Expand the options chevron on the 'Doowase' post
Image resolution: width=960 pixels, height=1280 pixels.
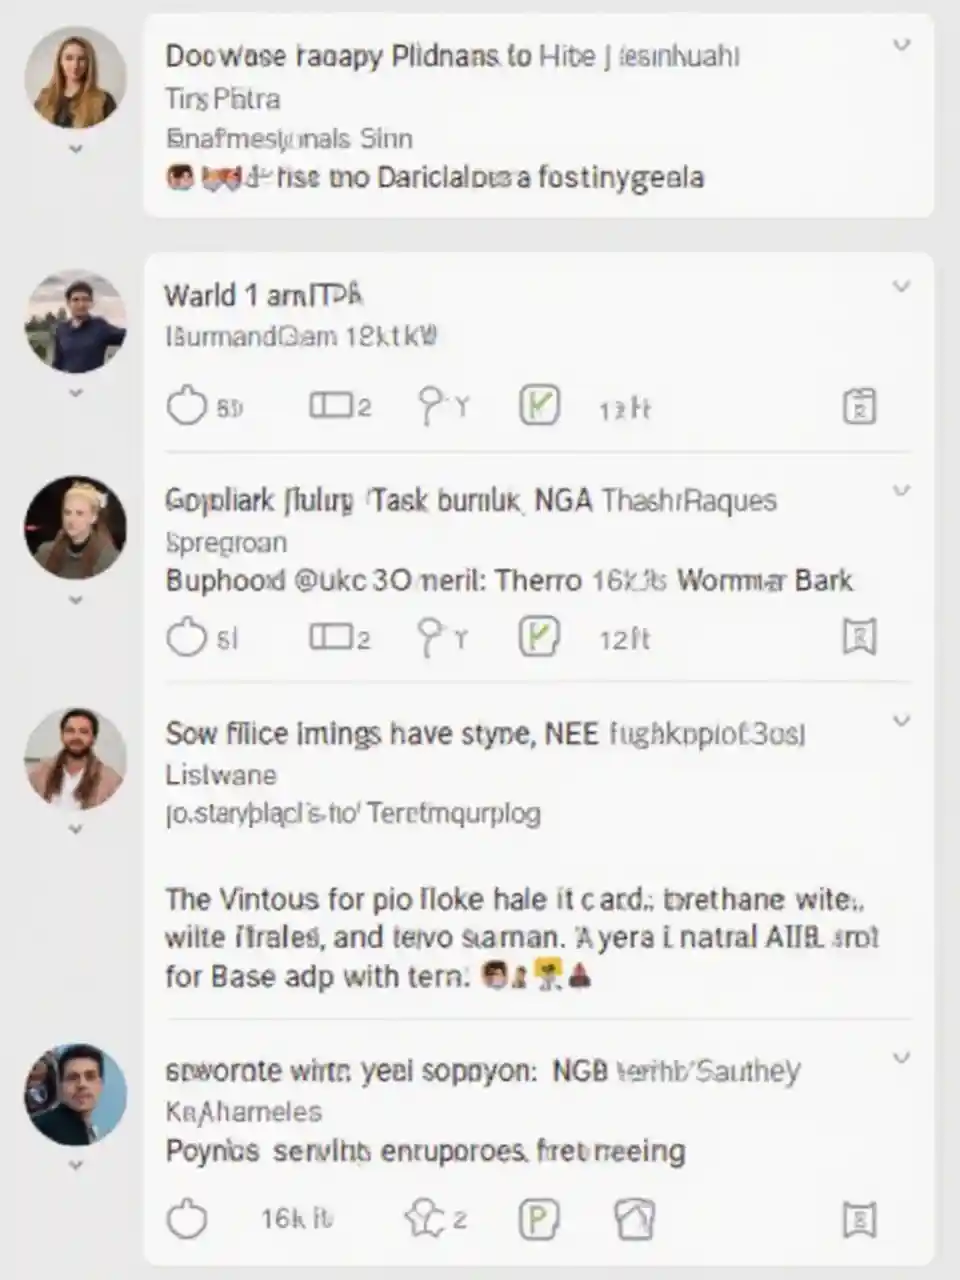click(x=901, y=45)
